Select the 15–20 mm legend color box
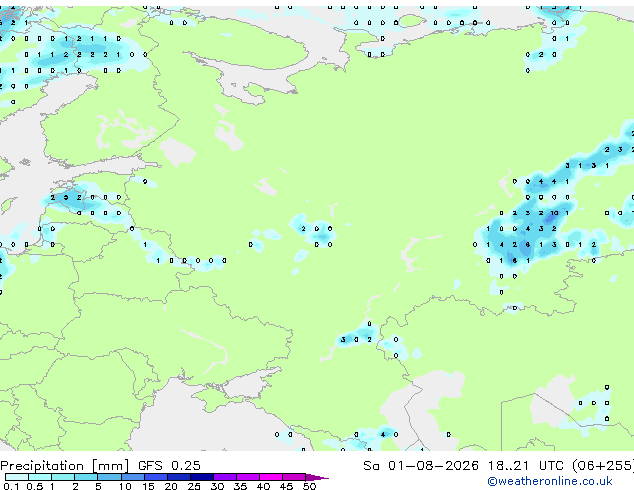The width and height of the screenshot is (634, 490). (x=156, y=477)
